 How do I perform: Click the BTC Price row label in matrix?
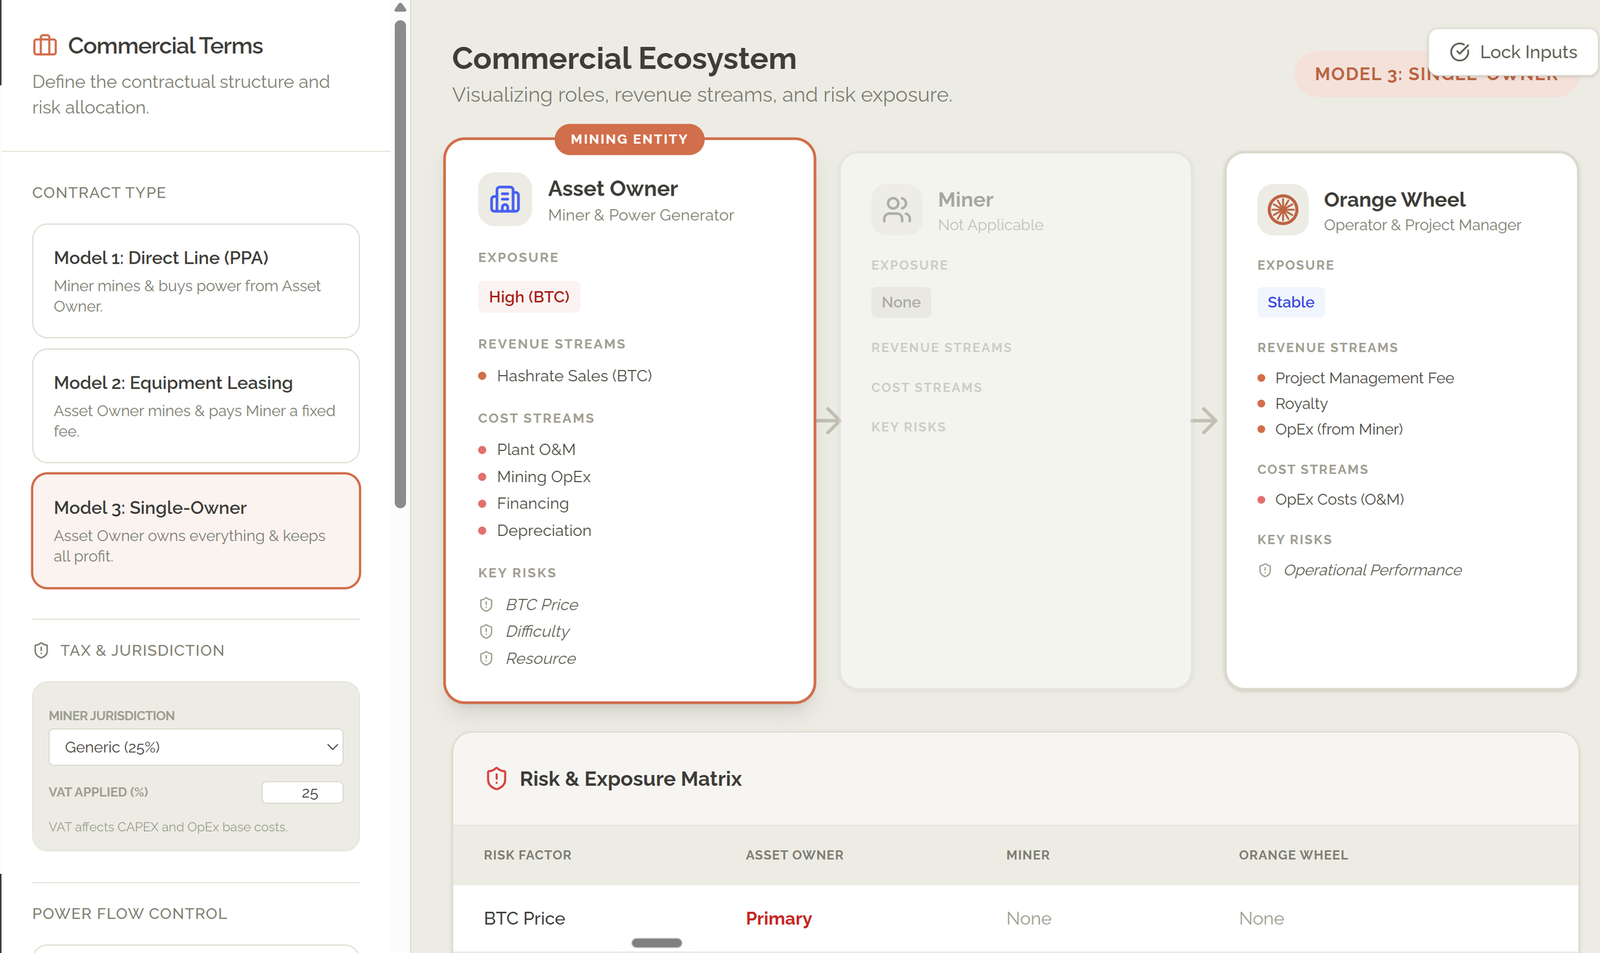click(524, 918)
